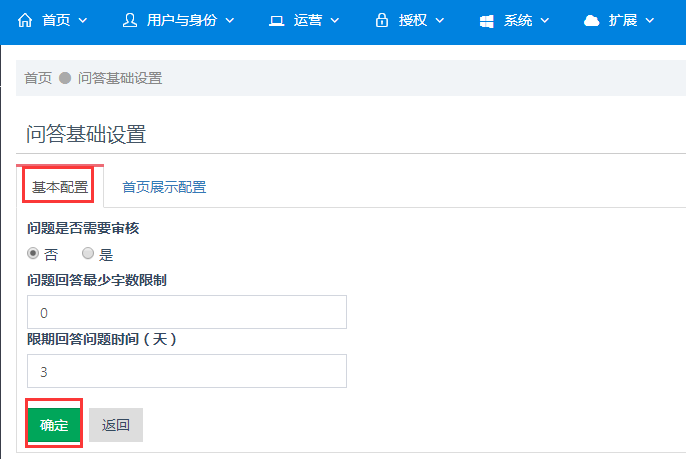This screenshot has width=686, height=459.
Task: Click the user silhouette icon beside 用户与身份
Action: (130, 20)
